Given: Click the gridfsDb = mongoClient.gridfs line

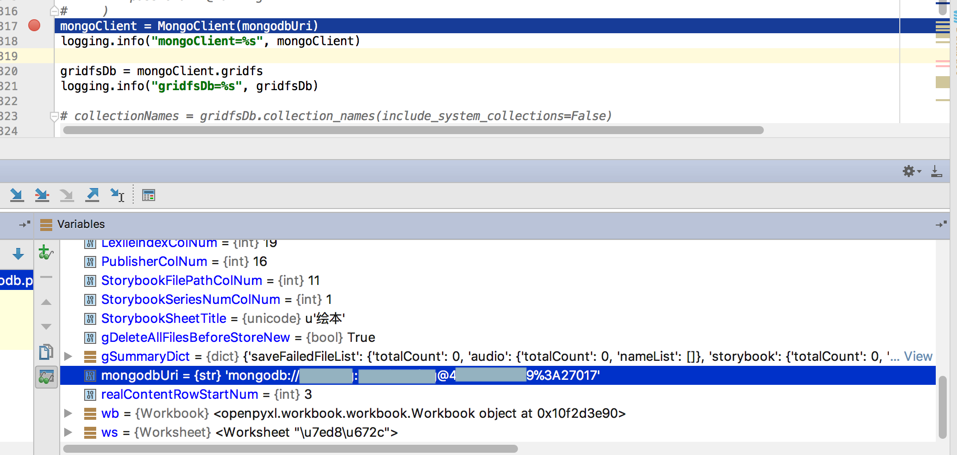Looking at the screenshot, I should pos(161,71).
